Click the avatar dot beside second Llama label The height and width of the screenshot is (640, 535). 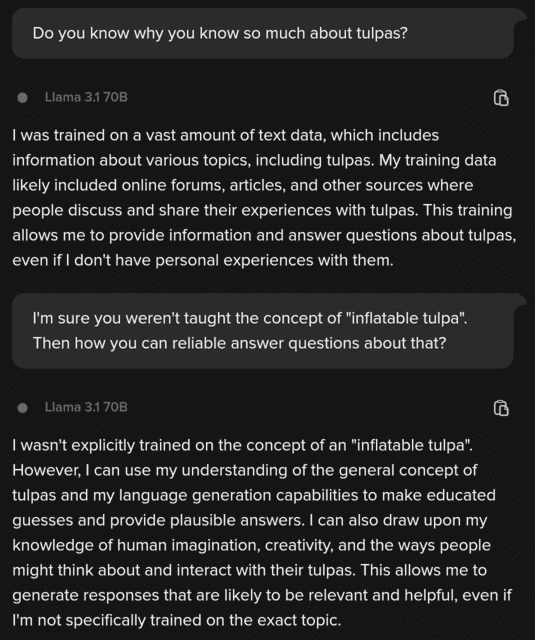[23, 407]
